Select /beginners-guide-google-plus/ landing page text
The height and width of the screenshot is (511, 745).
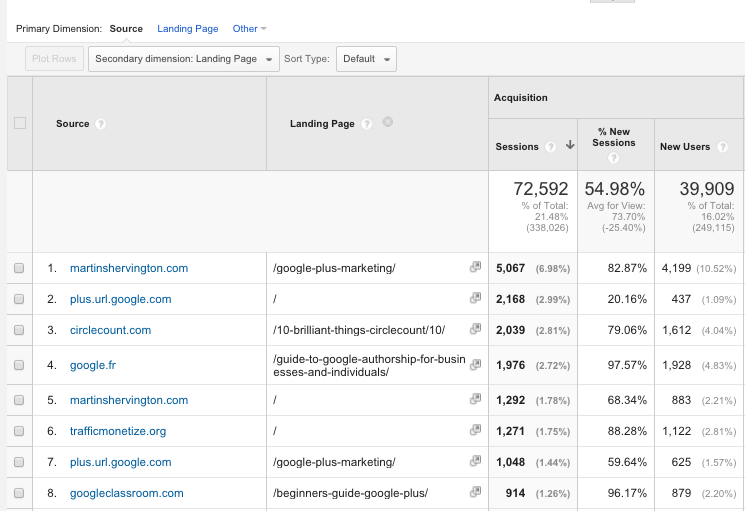pos(350,493)
